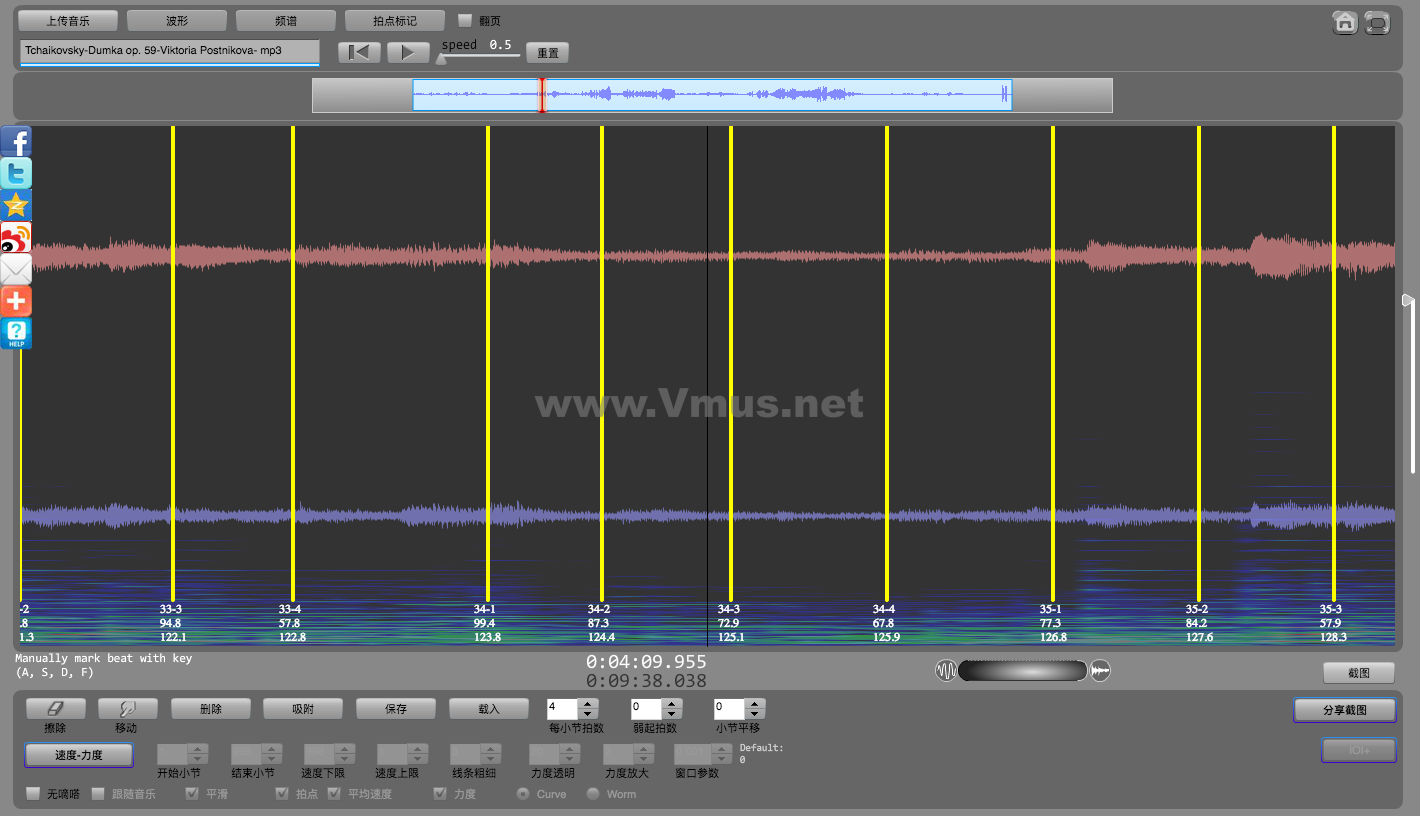The image size is (1420, 816).
Task: Click the Twitter share icon
Action: 16,174
